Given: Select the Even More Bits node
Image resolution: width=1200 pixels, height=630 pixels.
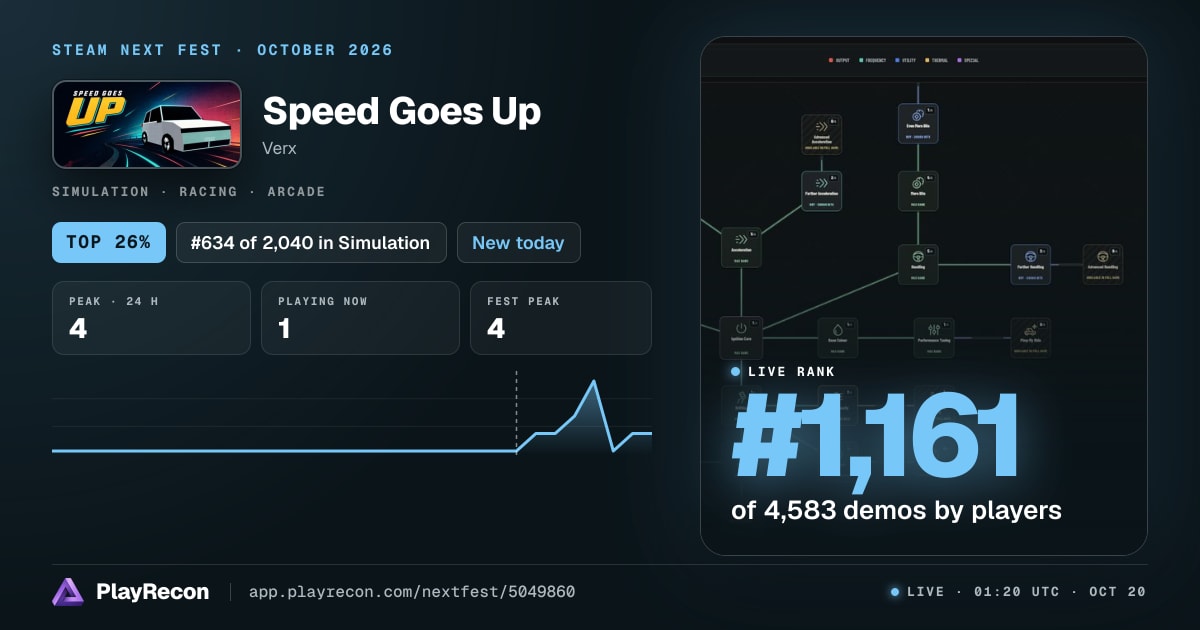Looking at the screenshot, I should (918, 124).
